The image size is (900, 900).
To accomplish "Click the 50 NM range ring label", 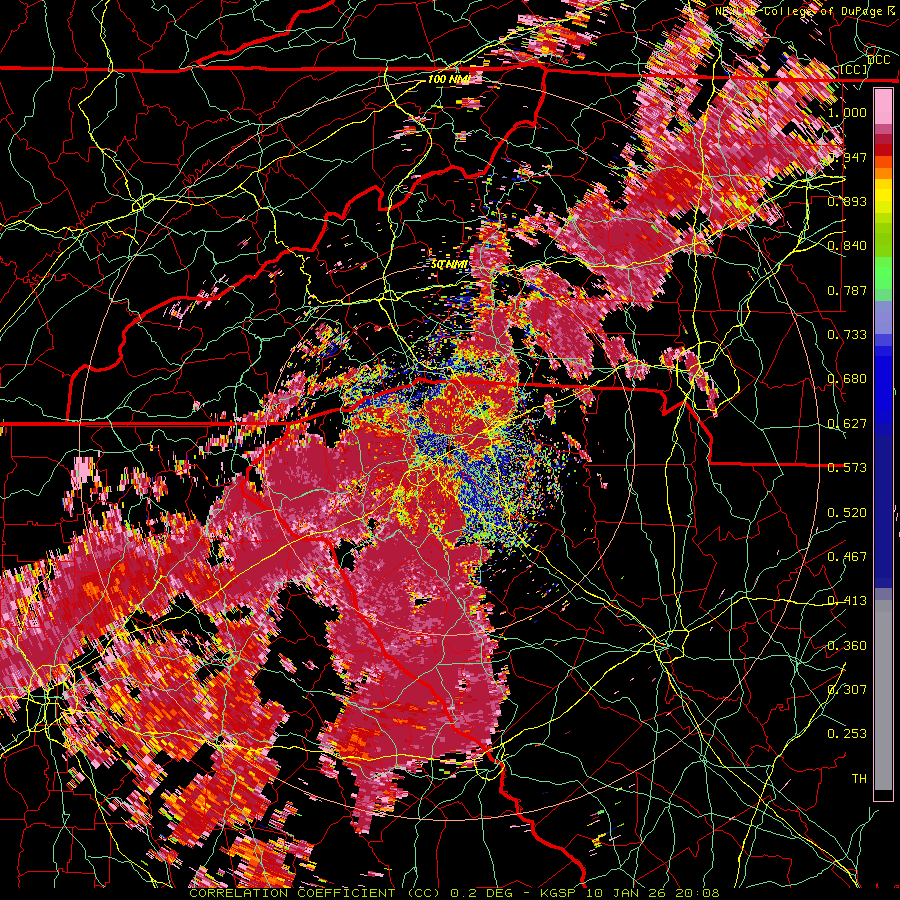I will tap(449, 264).
